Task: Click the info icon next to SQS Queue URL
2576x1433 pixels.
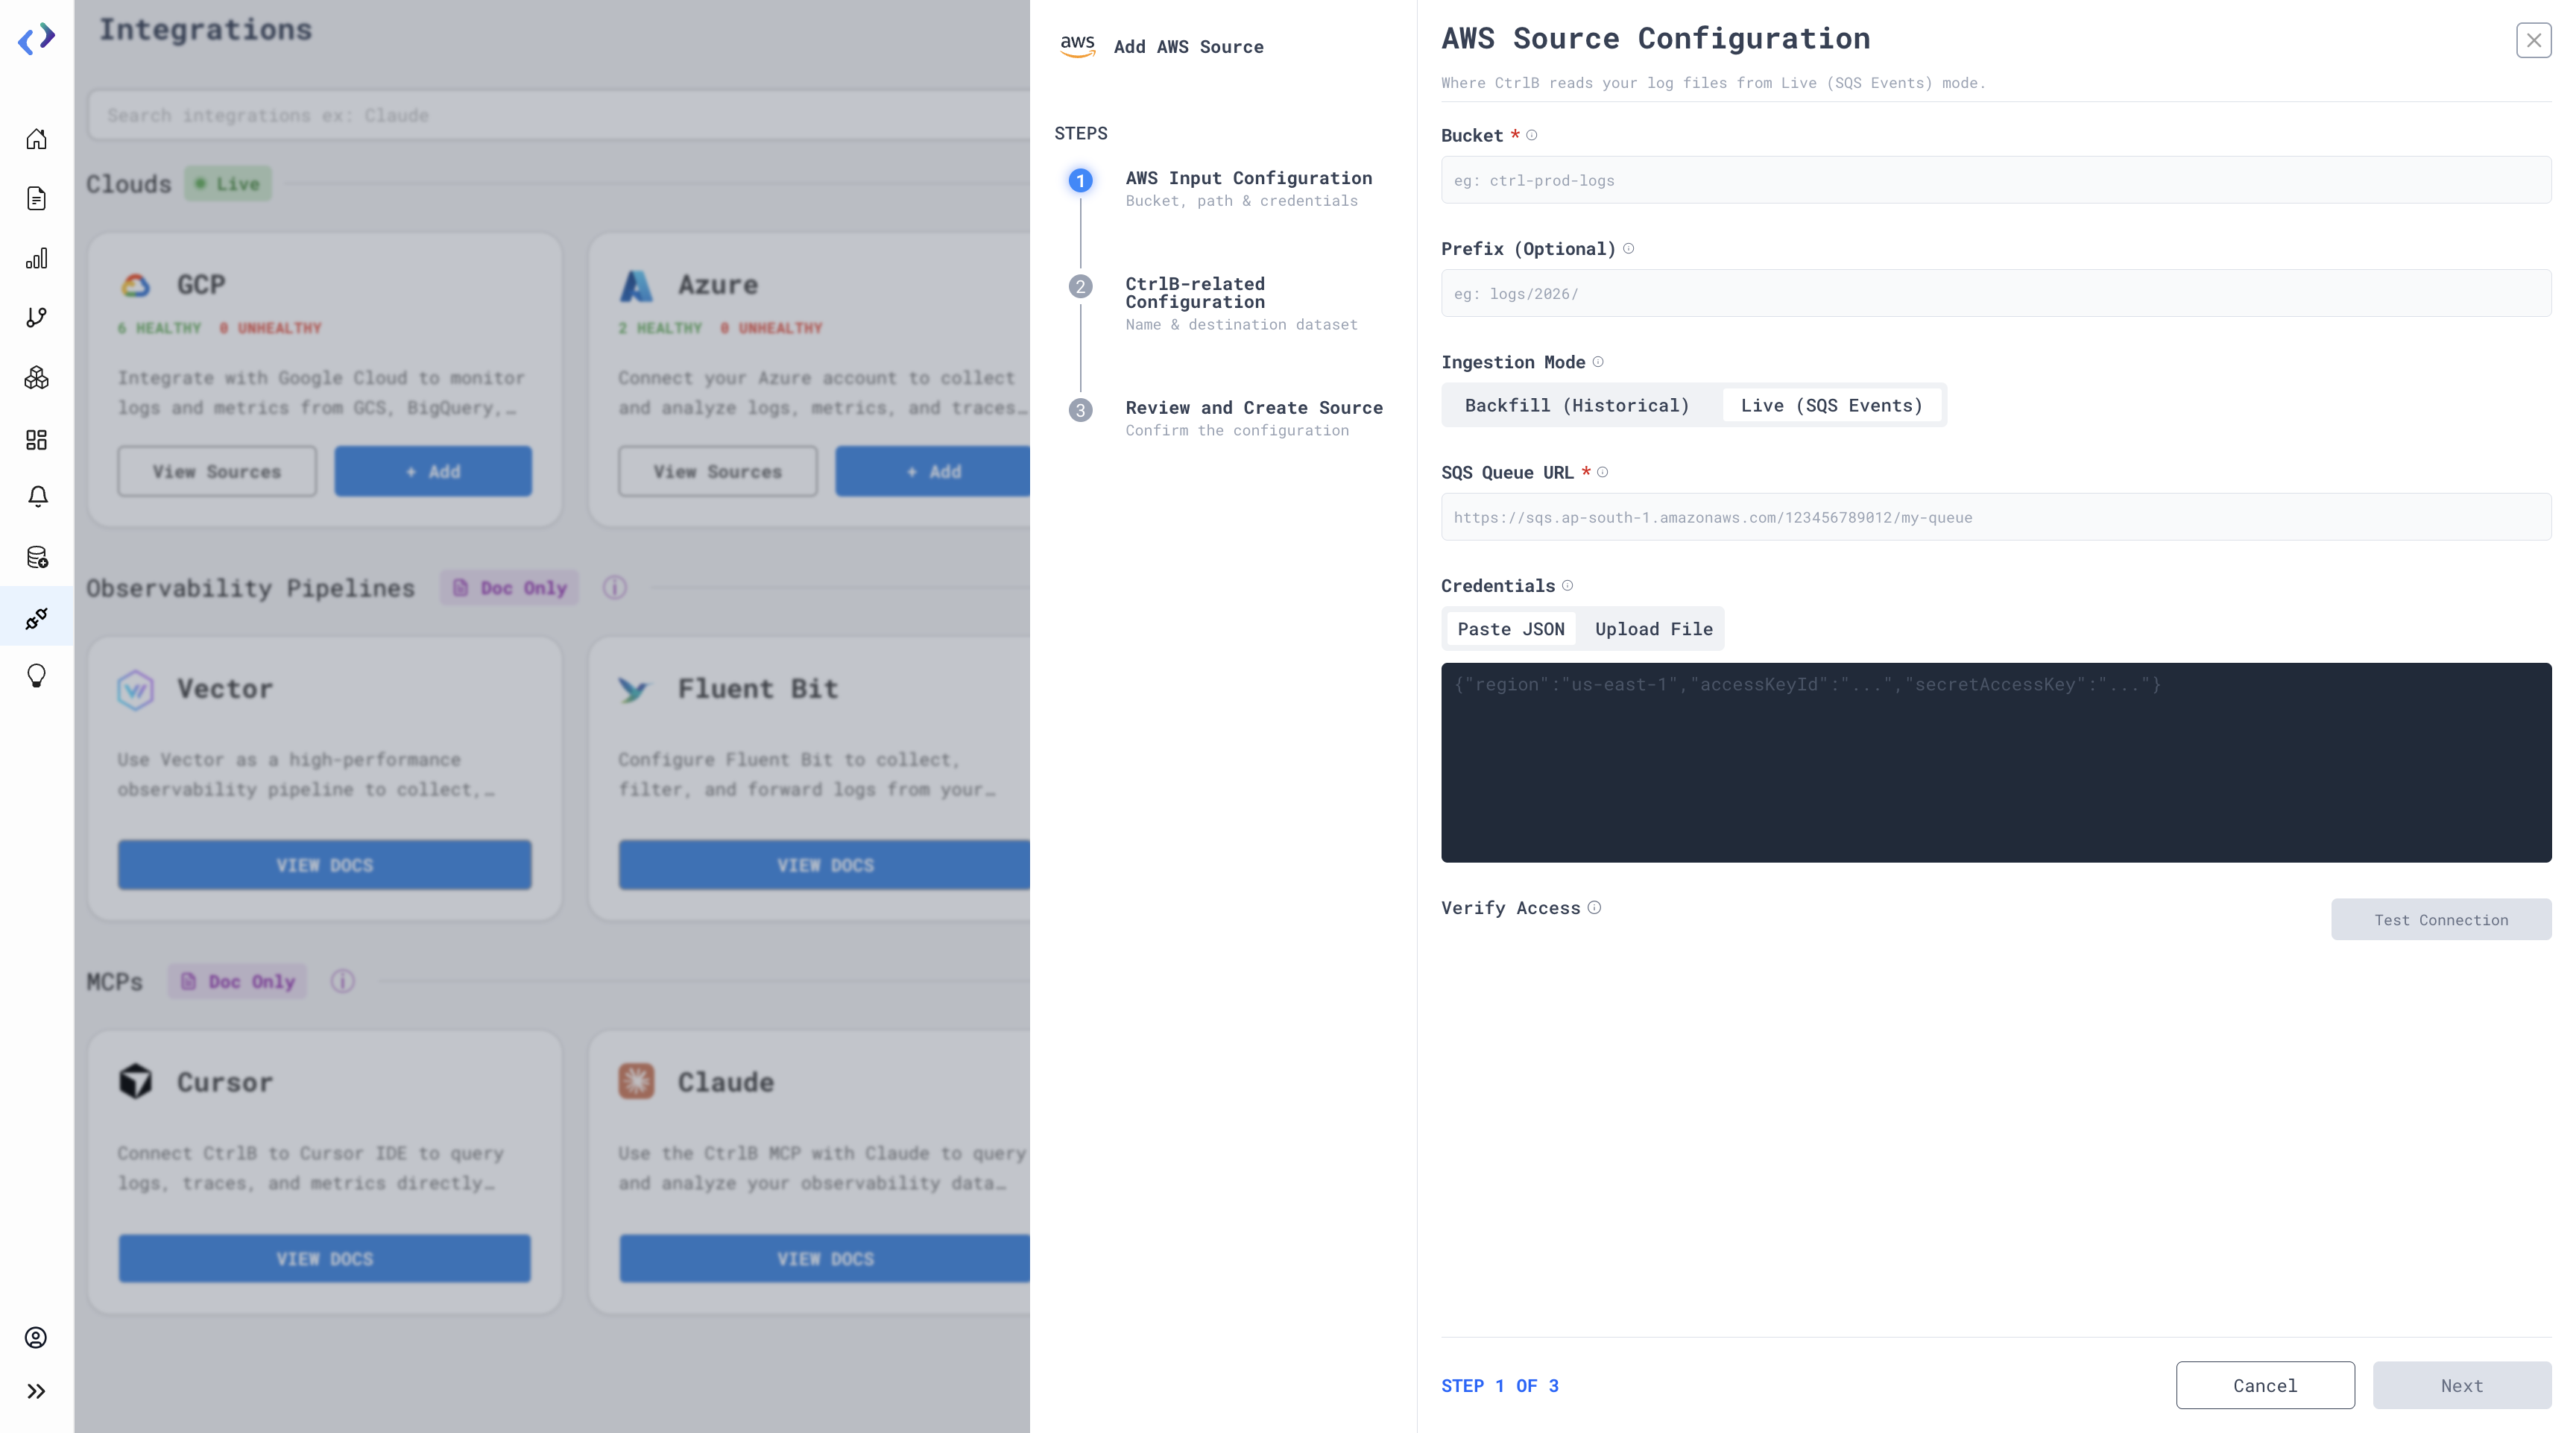Action: point(1602,472)
